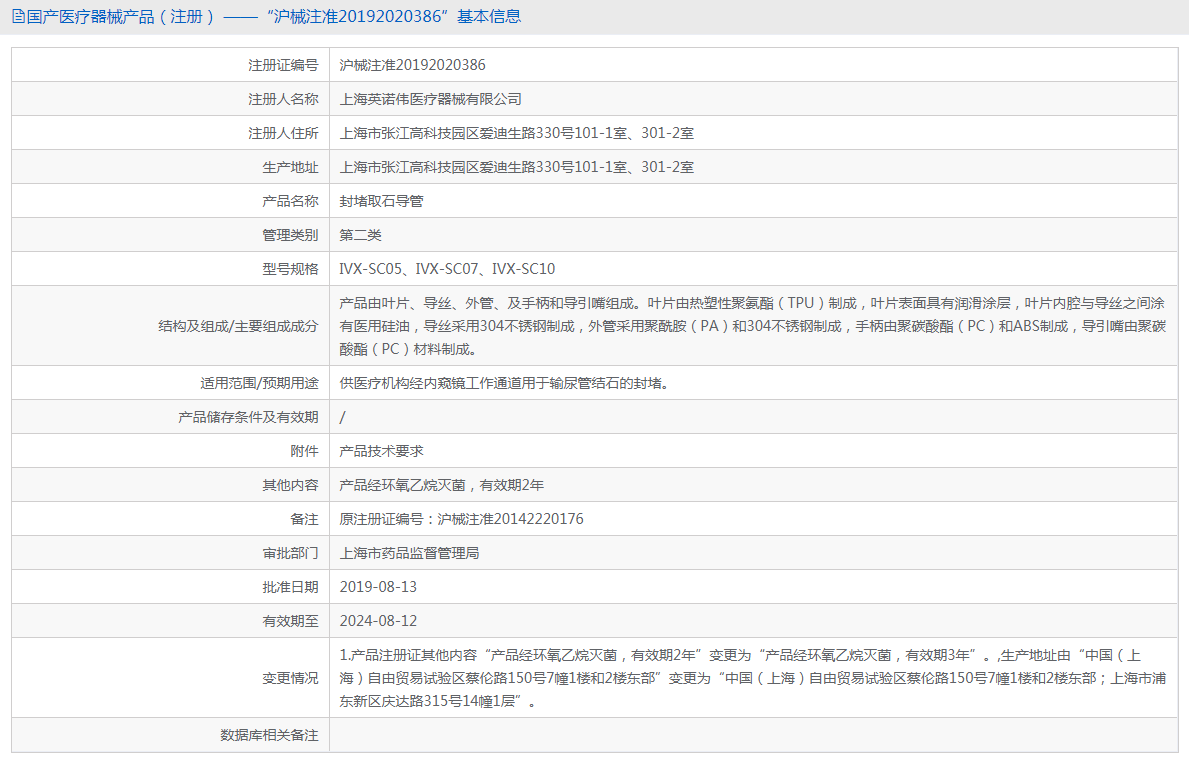Click the 注册人住所 label

[x=283, y=133]
